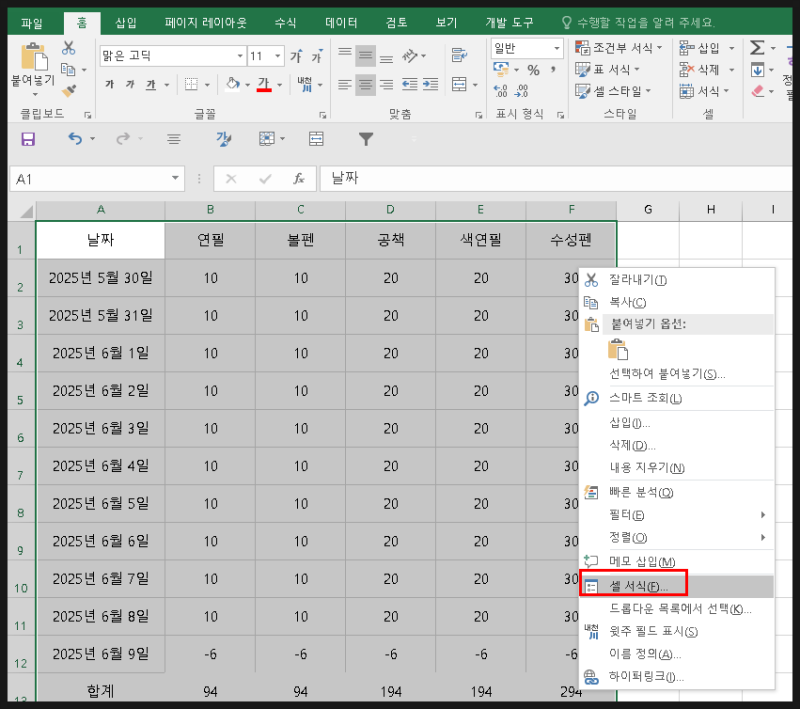Increase font size with larger 가 button

tap(296, 56)
